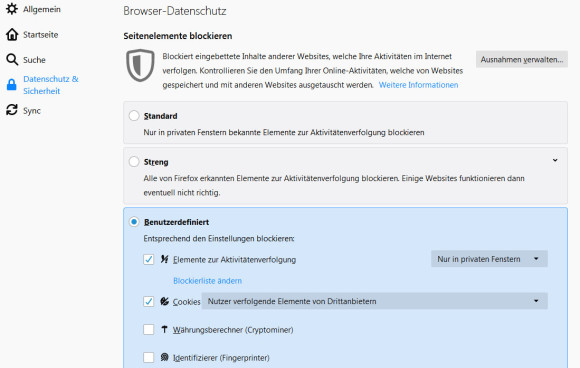The width and height of the screenshot is (580, 368).
Task: Select the Standard radio button
Action: (134, 115)
